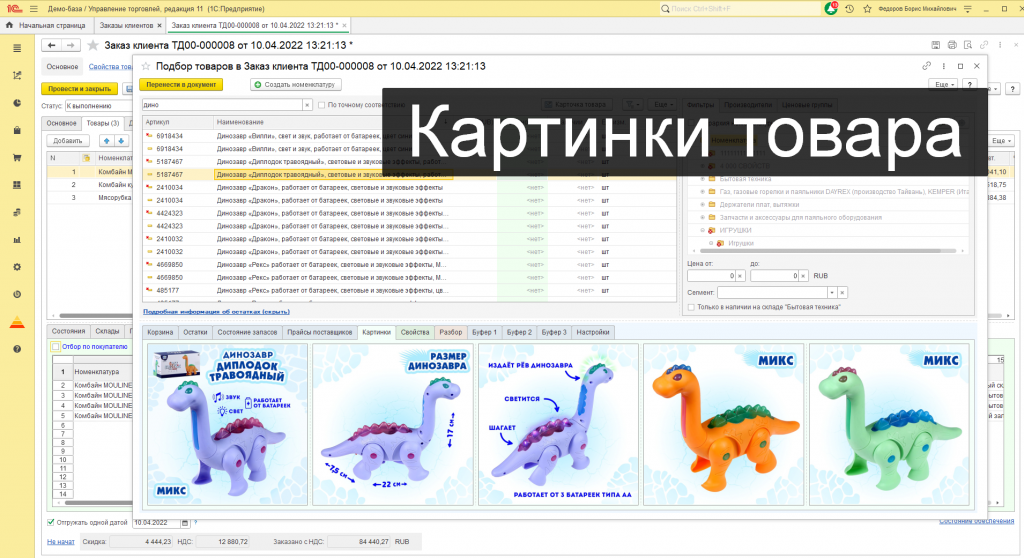Move order row up with blue up arrow
Viewport: 1024px width, 558px height.
tap(106, 140)
